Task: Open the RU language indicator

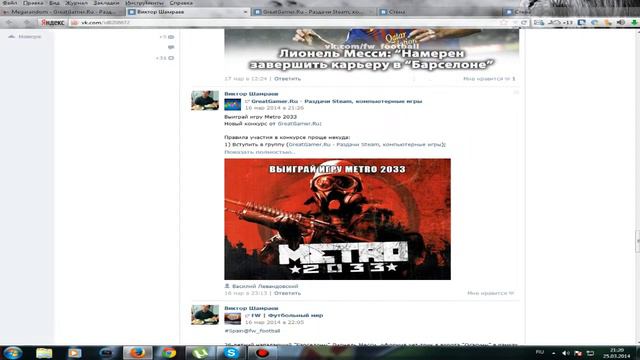Action: pyautogui.click(x=540, y=352)
